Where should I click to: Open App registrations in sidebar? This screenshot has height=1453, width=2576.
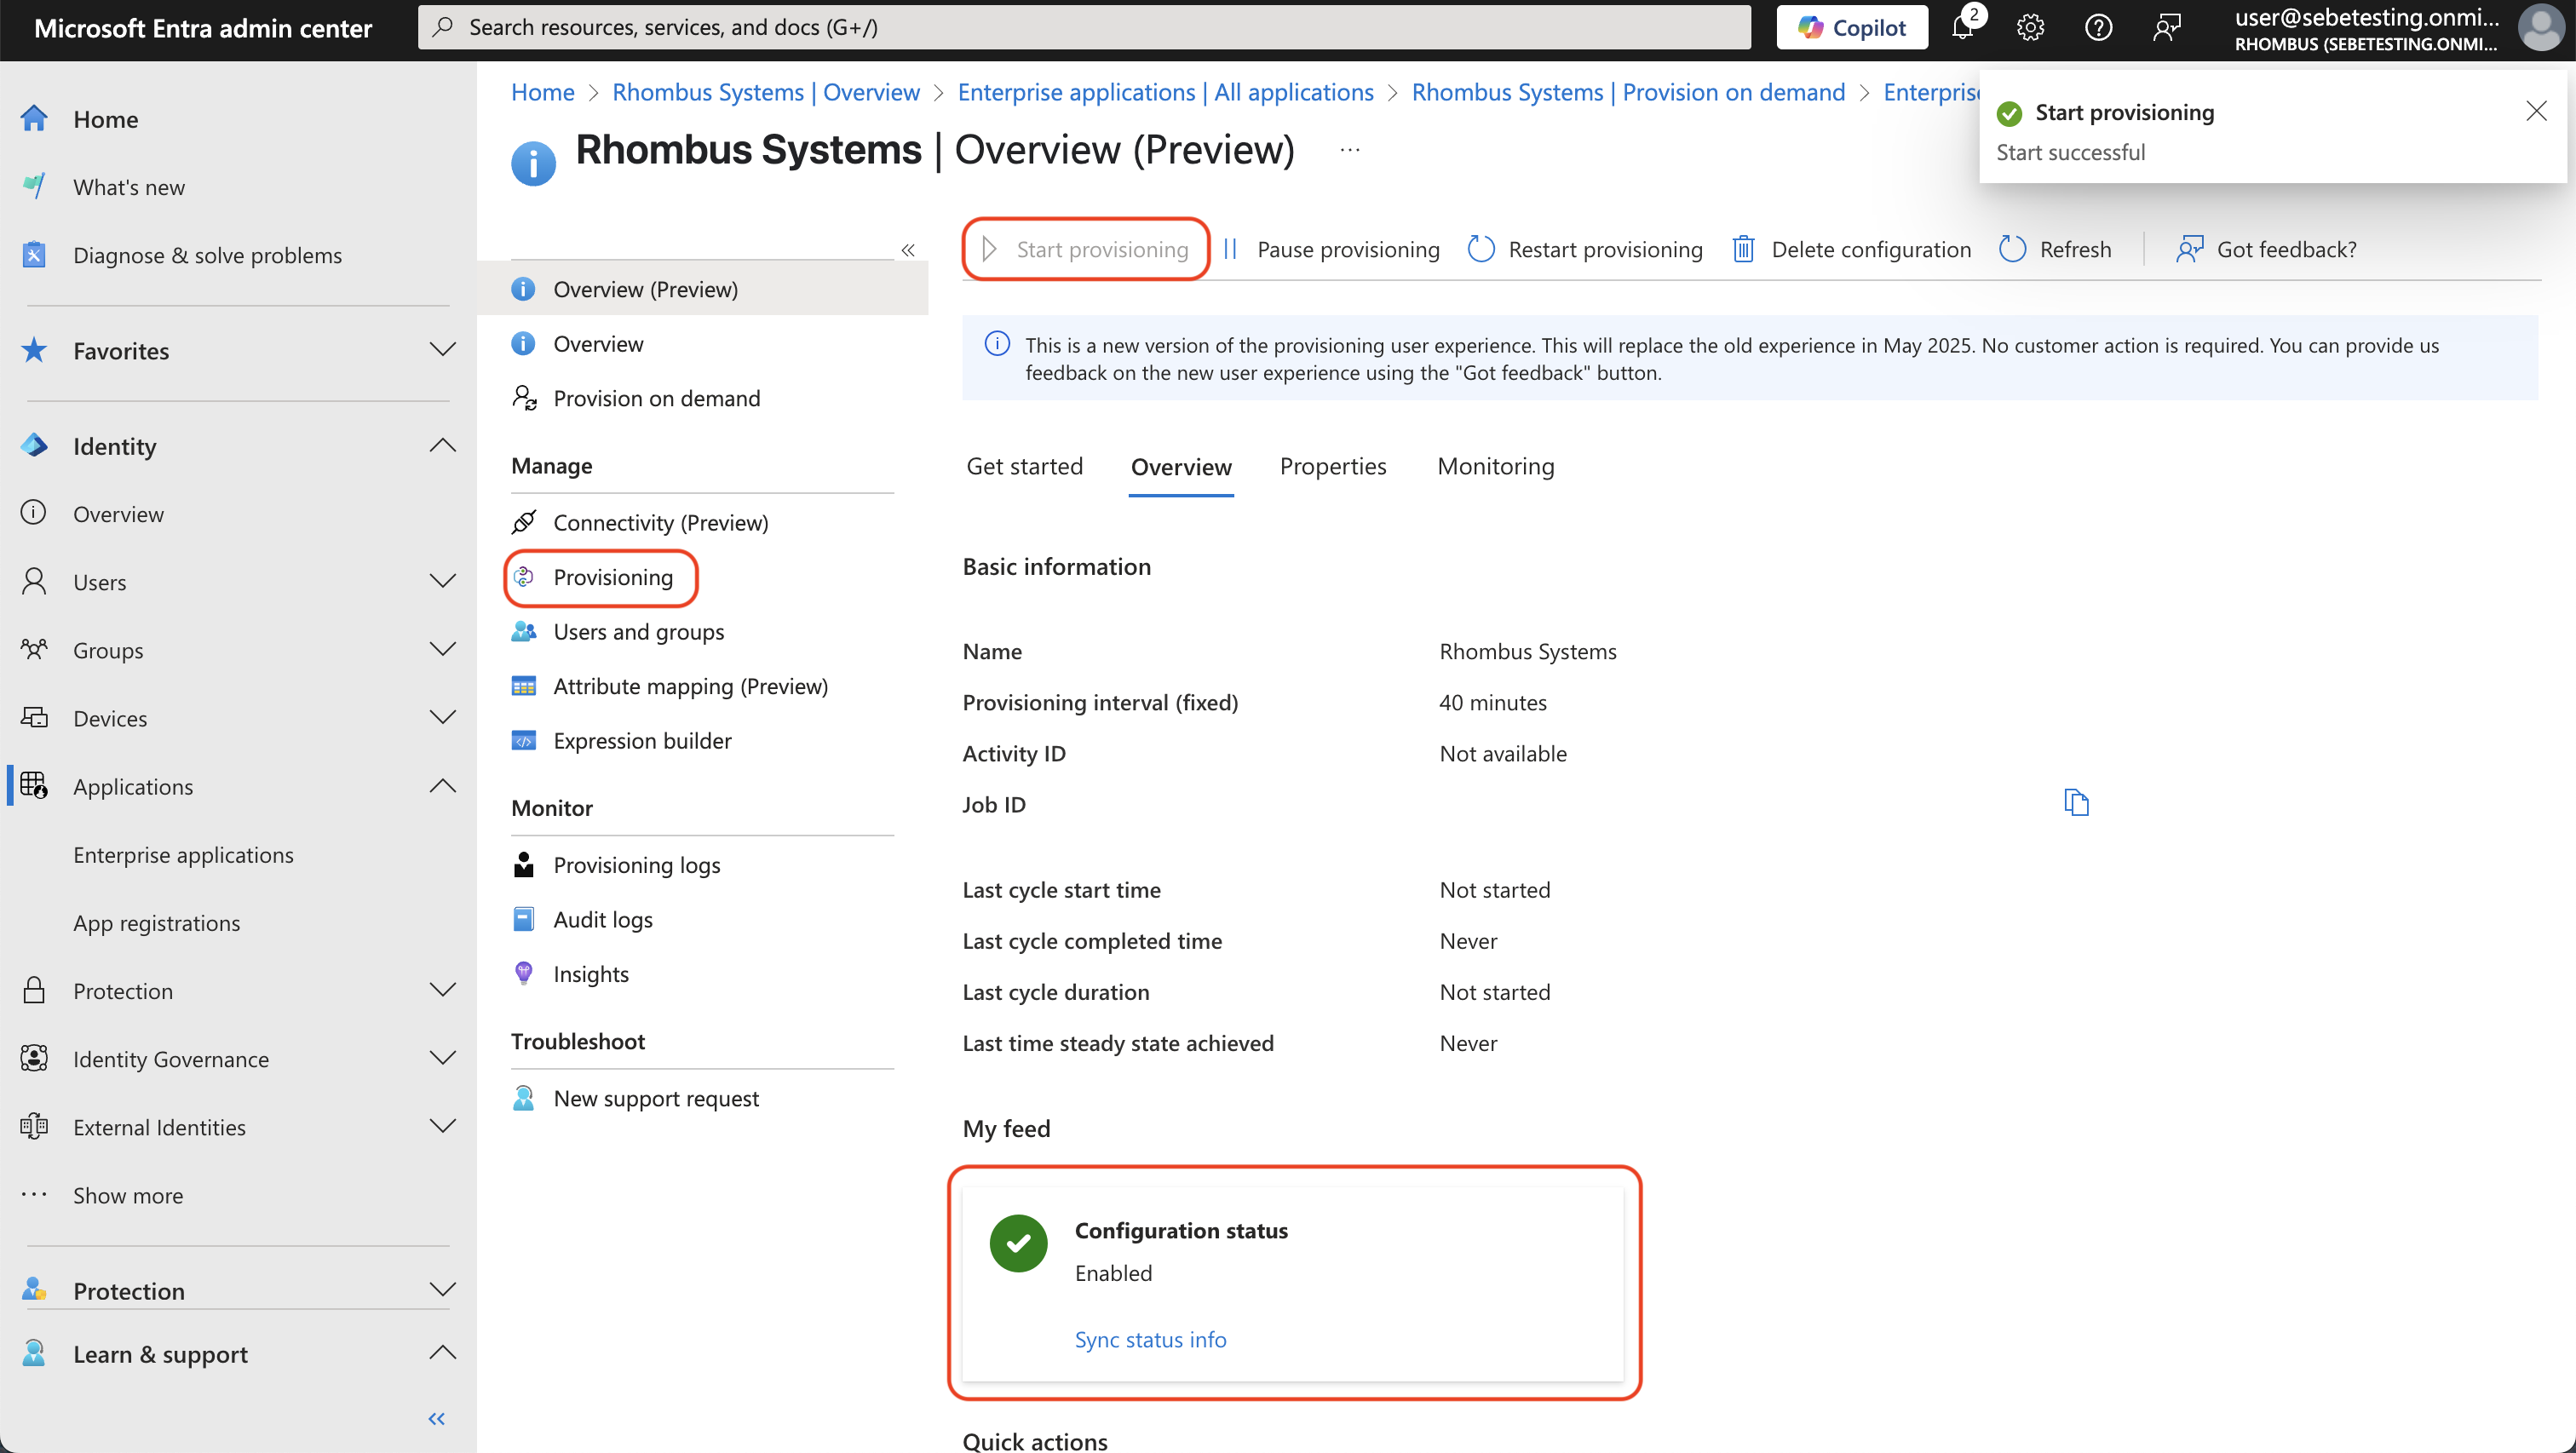point(157,922)
